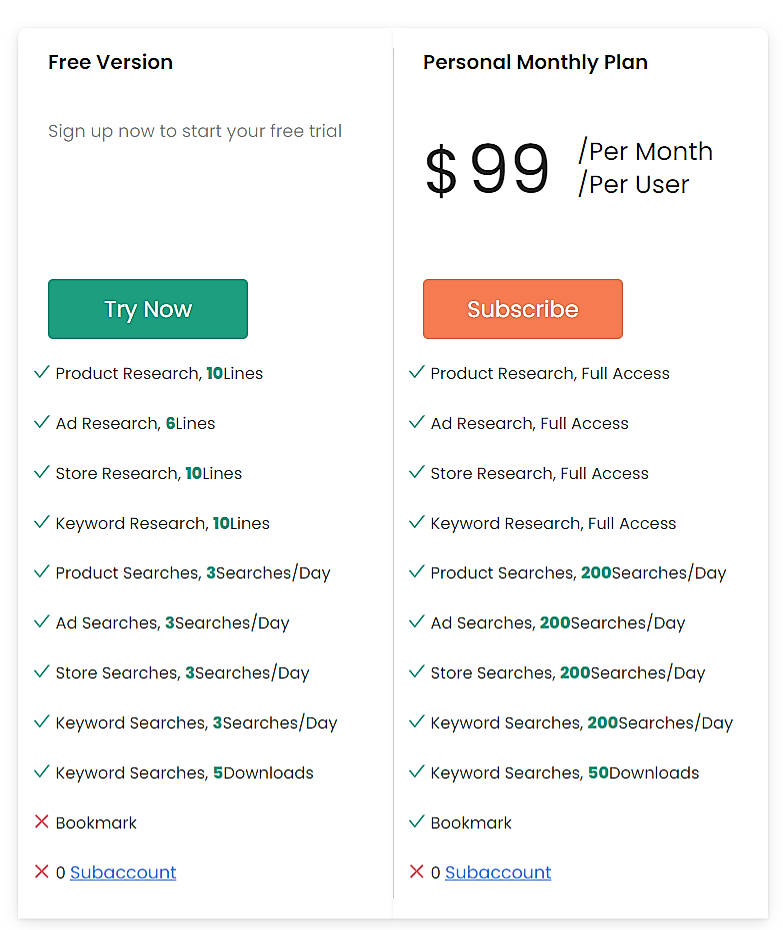The height and width of the screenshot is (930, 783).
Task: Click the check beside Product Searches, 200 Searches/Day
Action: (416, 572)
